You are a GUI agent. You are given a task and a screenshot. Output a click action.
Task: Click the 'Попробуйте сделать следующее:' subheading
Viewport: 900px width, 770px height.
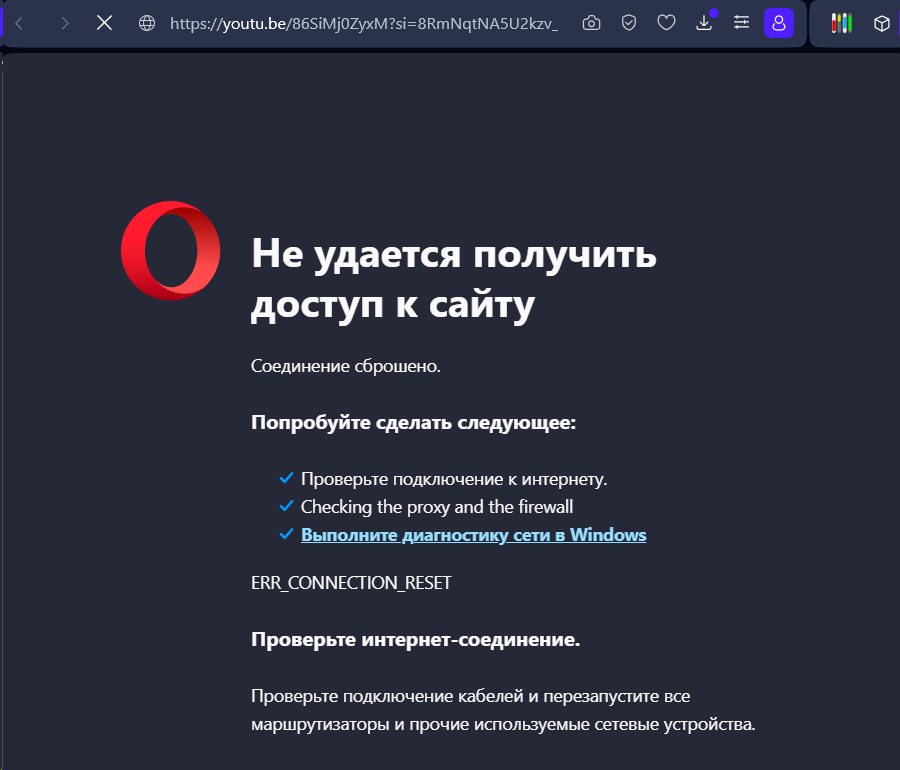[x=413, y=422]
